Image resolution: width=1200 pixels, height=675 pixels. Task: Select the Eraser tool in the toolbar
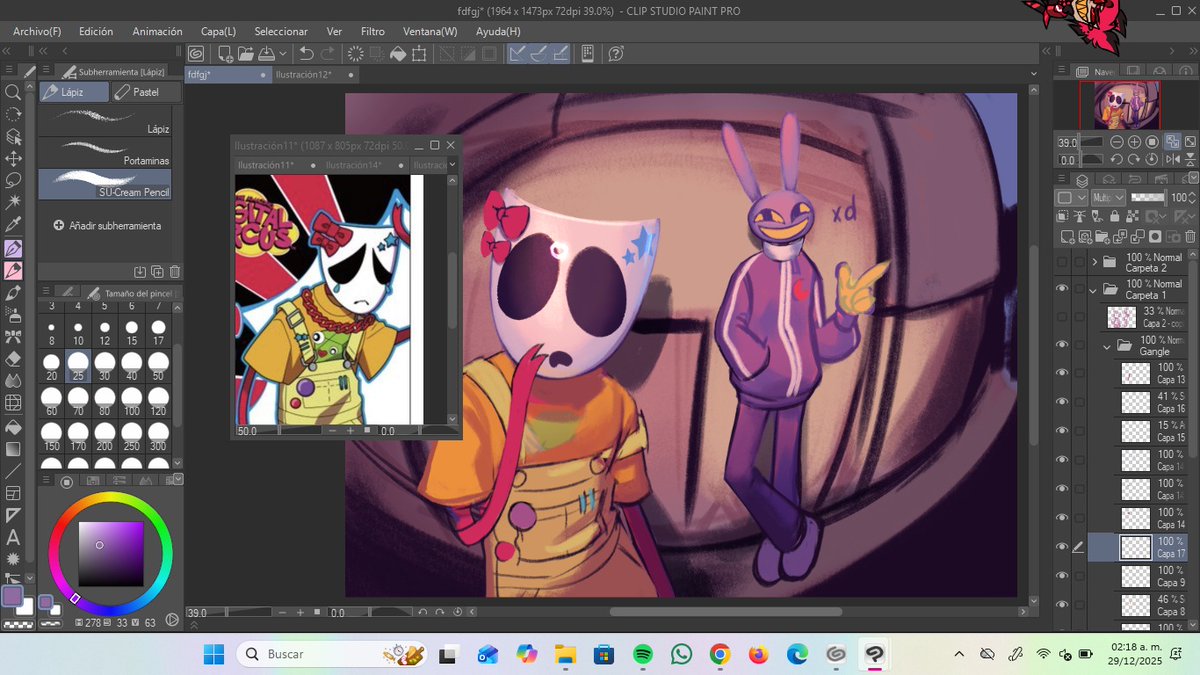[14, 358]
